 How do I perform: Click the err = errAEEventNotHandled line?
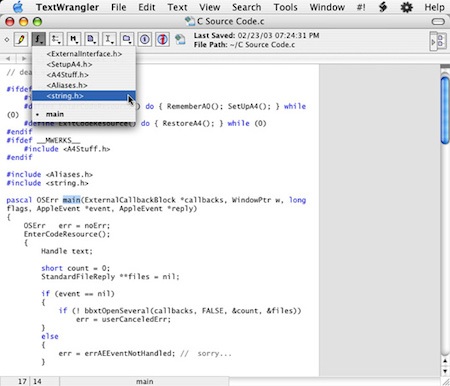point(145,353)
